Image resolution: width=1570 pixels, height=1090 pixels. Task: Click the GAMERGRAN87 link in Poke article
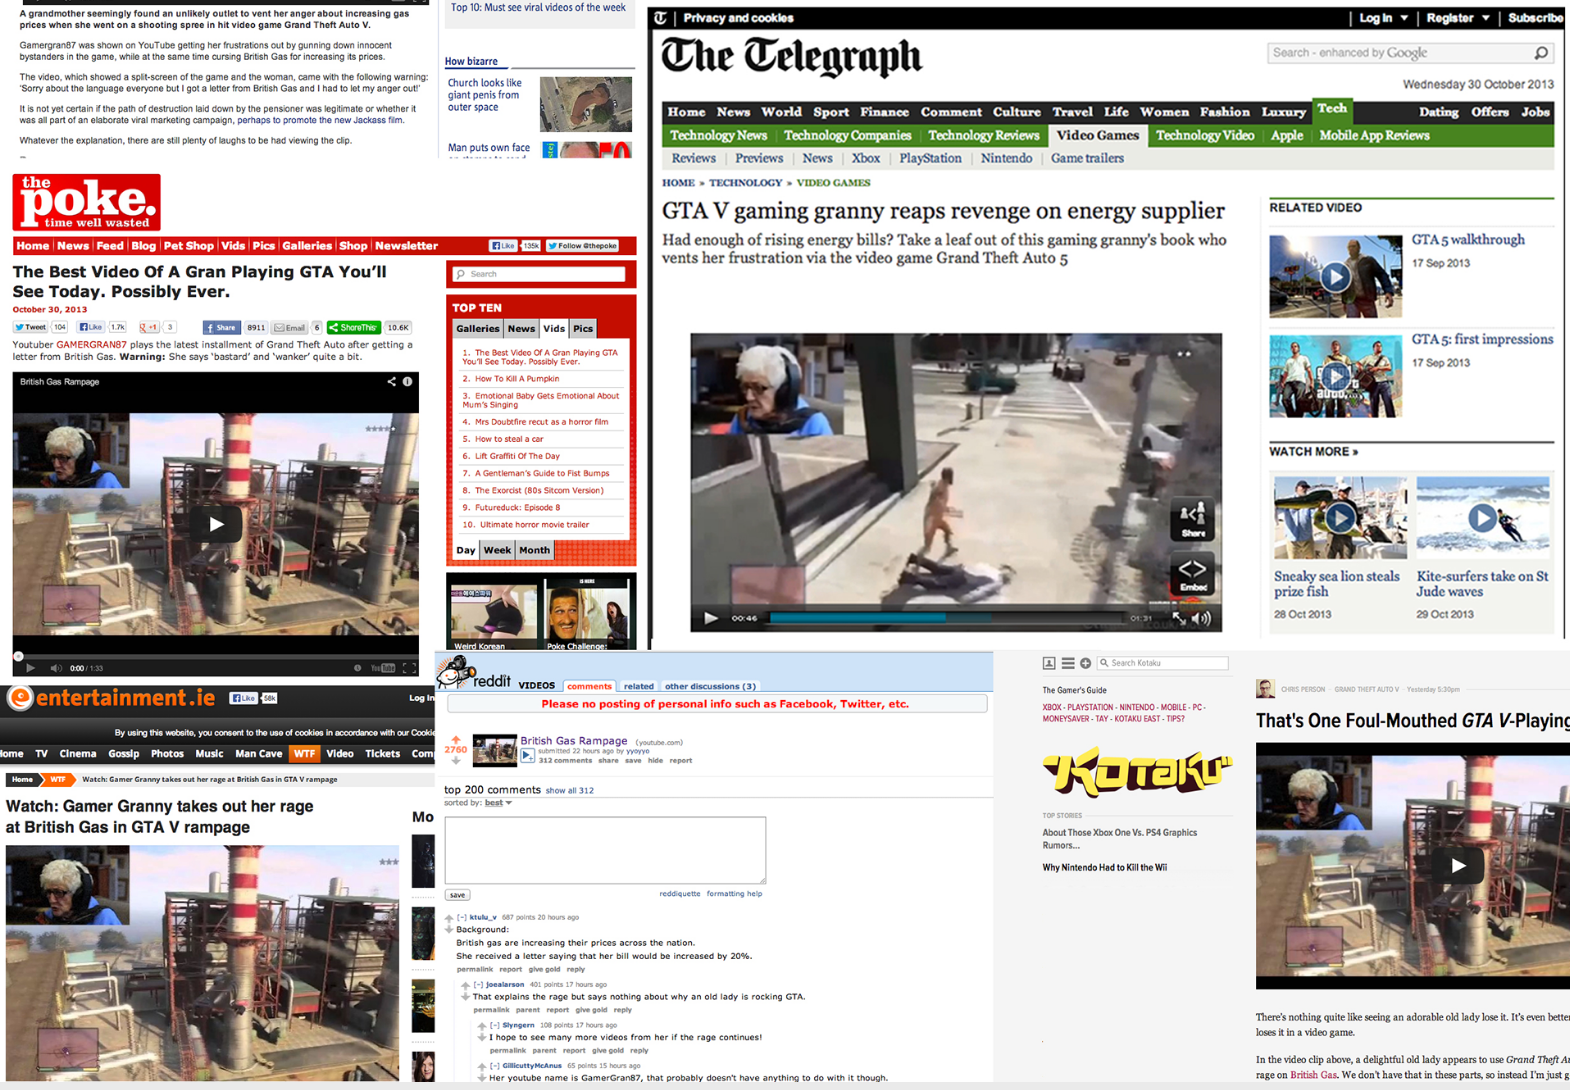pos(91,344)
